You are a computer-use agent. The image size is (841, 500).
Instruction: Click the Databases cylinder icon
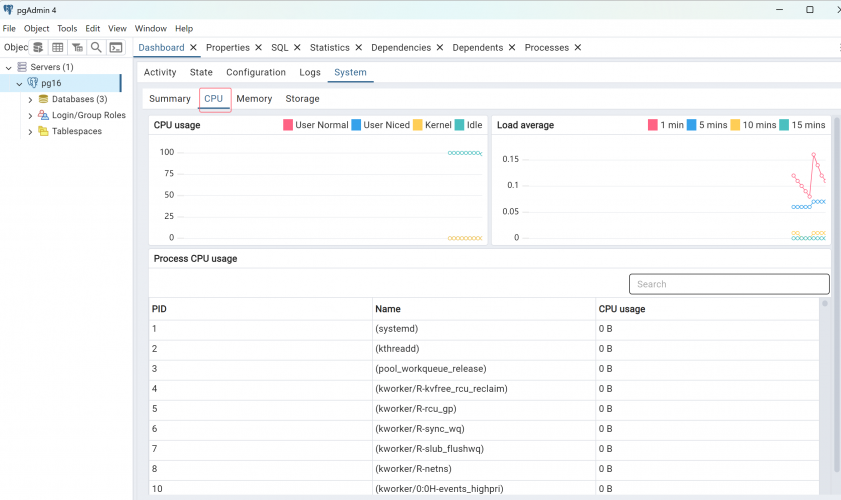click(x=43, y=99)
